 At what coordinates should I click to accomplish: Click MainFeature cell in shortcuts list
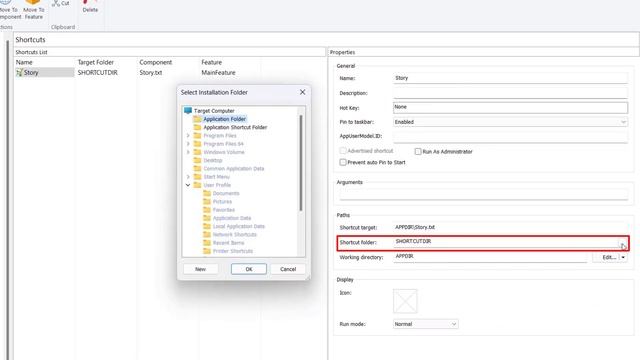[218, 72]
